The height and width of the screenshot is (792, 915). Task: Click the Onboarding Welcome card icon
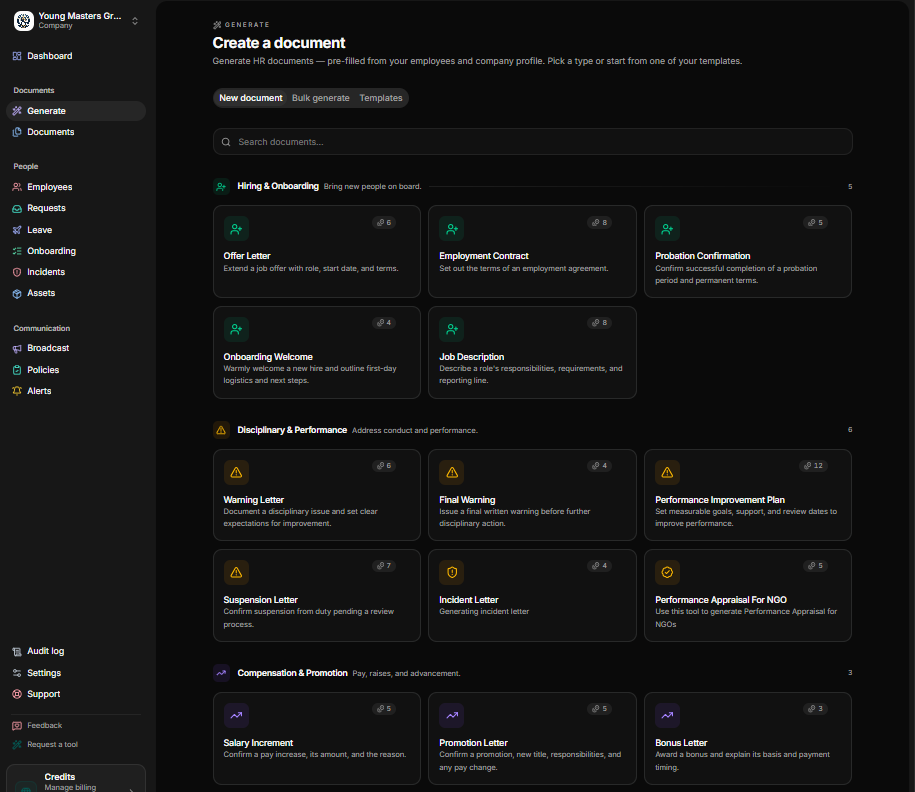[x=236, y=329]
